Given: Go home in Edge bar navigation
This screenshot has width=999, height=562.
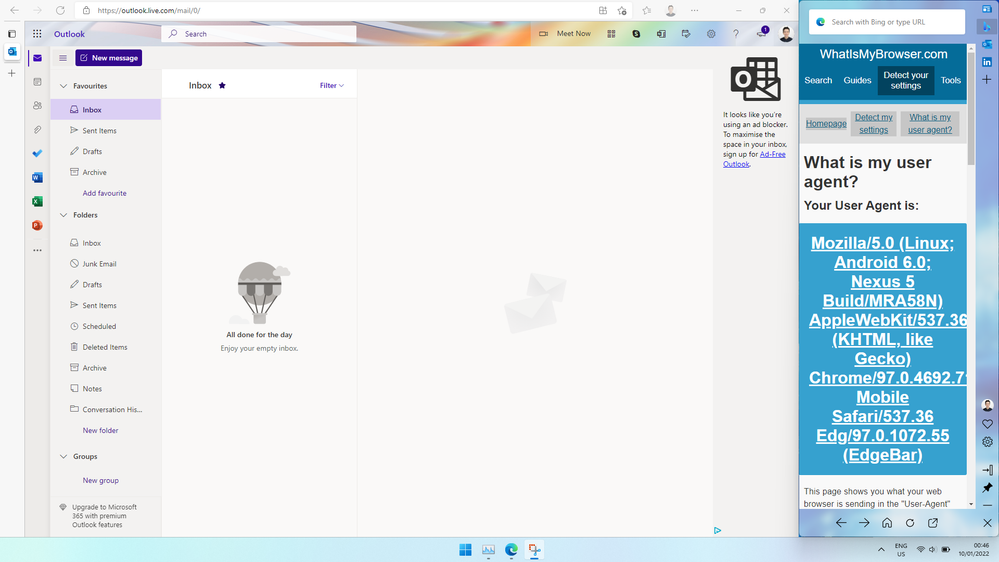Looking at the screenshot, I should (x=887, y=522).
